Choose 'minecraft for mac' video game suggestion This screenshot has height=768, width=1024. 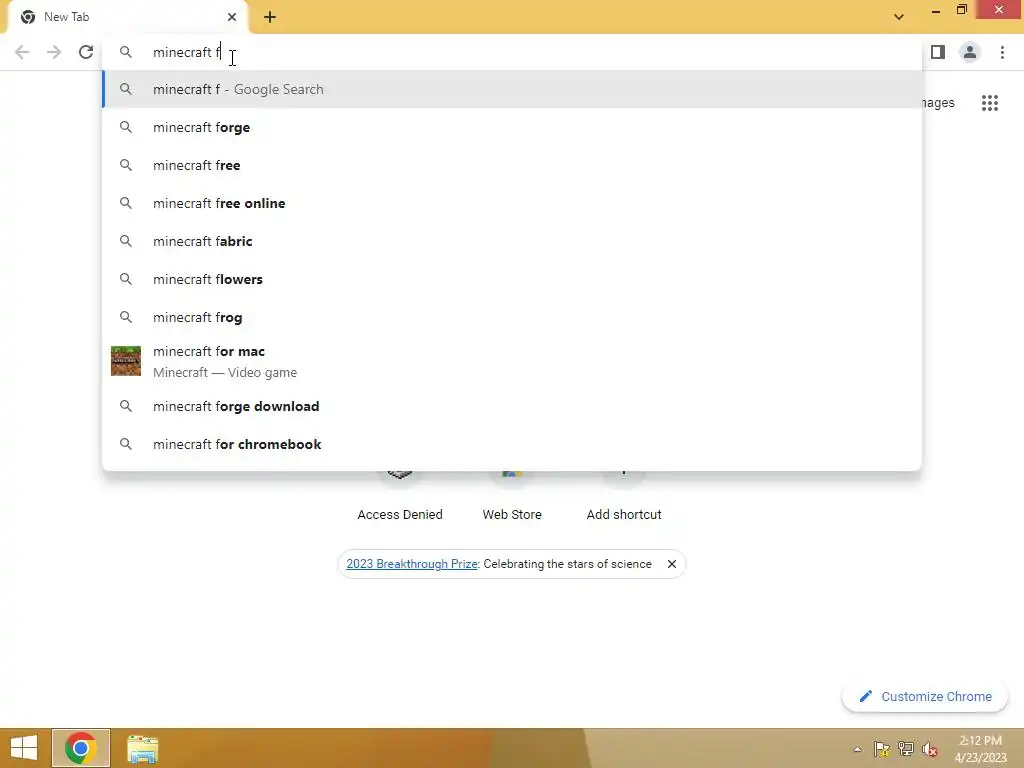(x=512, y=361)
